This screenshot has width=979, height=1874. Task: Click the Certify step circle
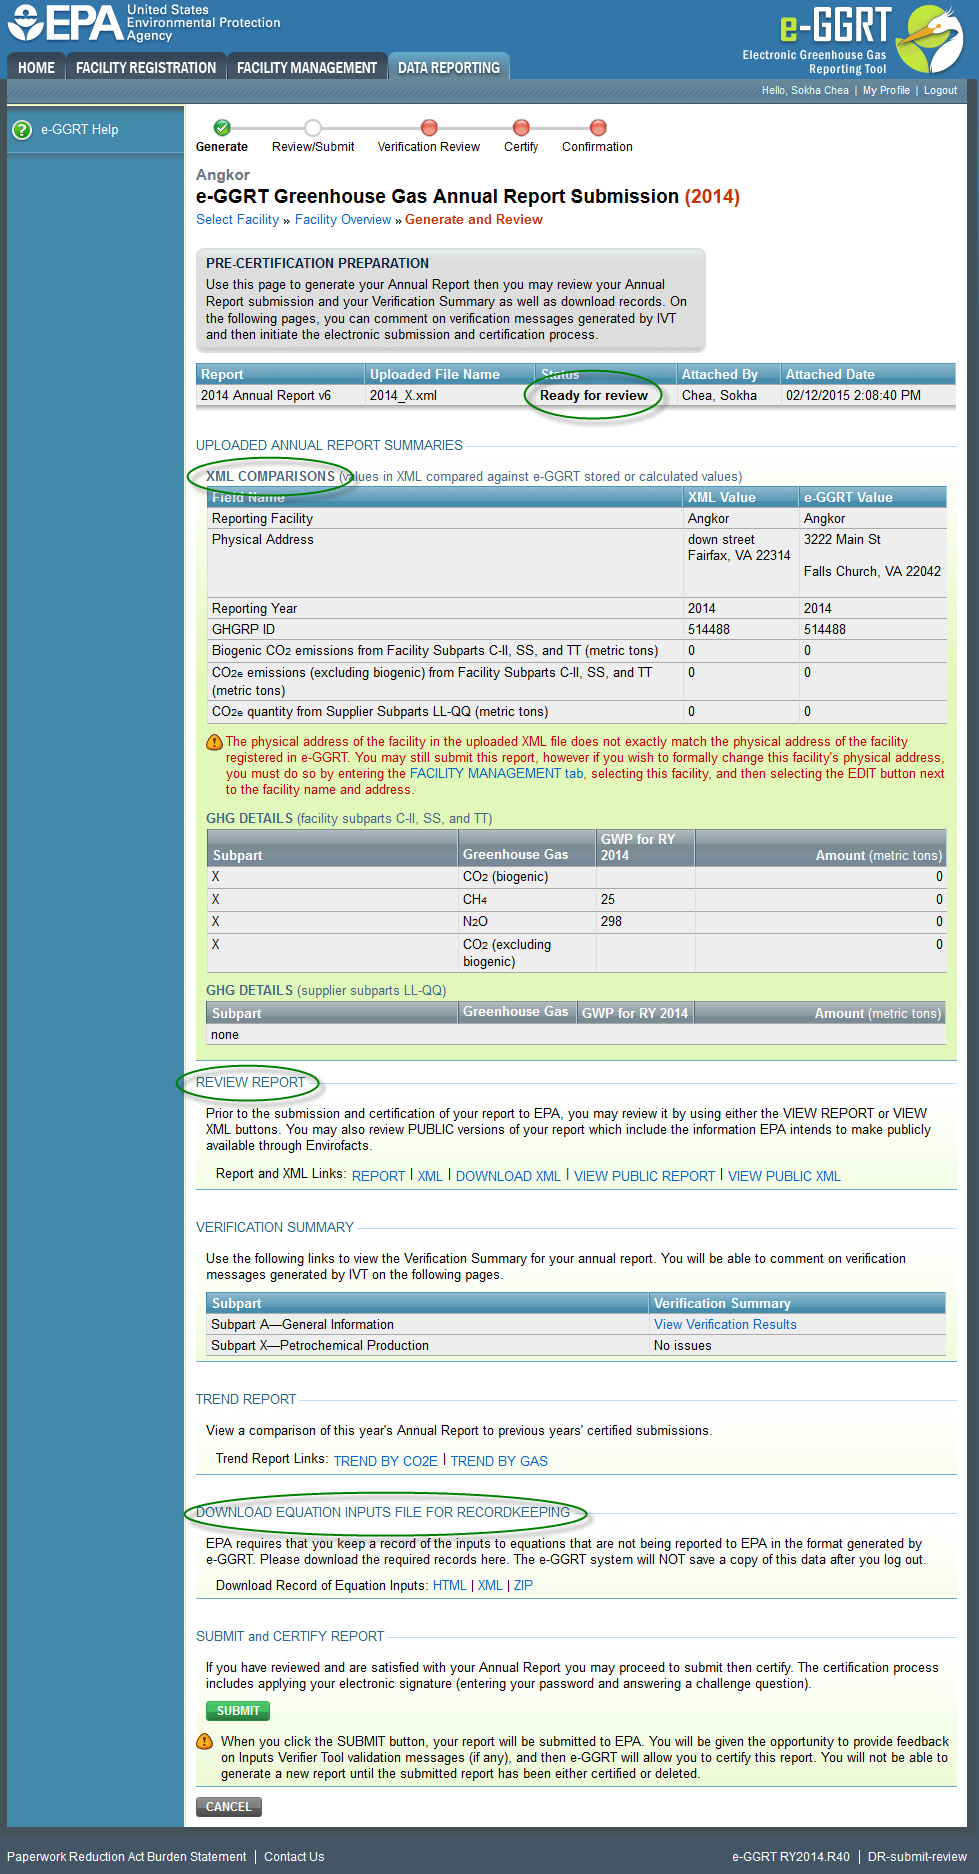coord(521,128)
